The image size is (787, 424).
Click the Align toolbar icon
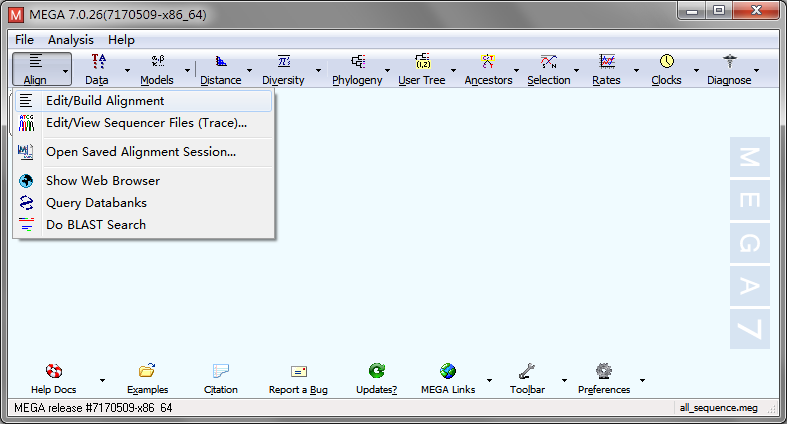point(35,62)
